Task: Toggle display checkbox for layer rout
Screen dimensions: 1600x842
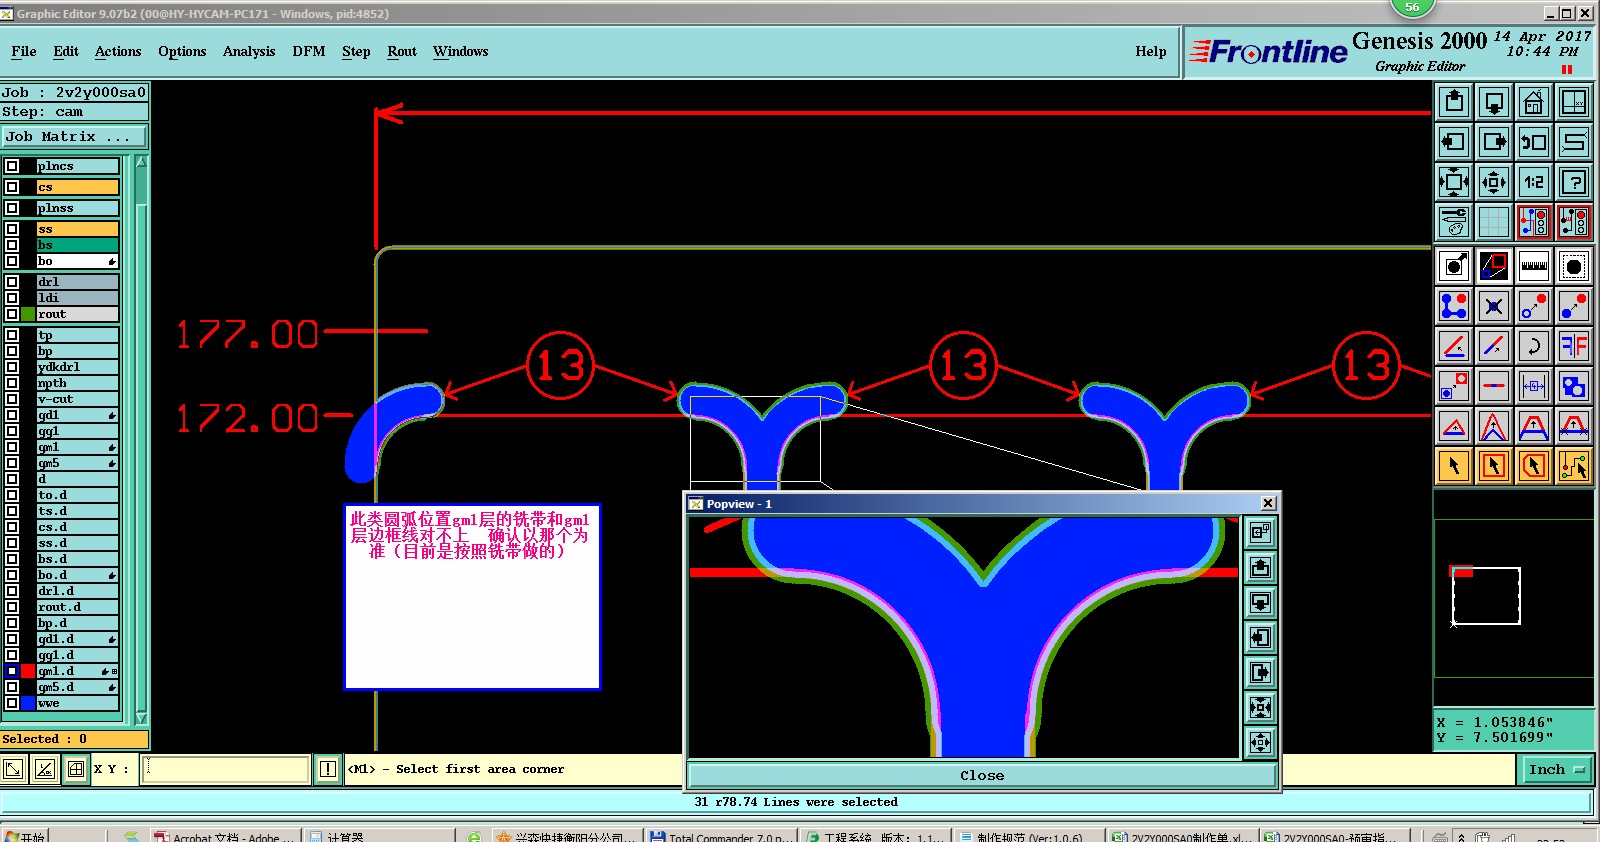Action: tap(12, 314)
